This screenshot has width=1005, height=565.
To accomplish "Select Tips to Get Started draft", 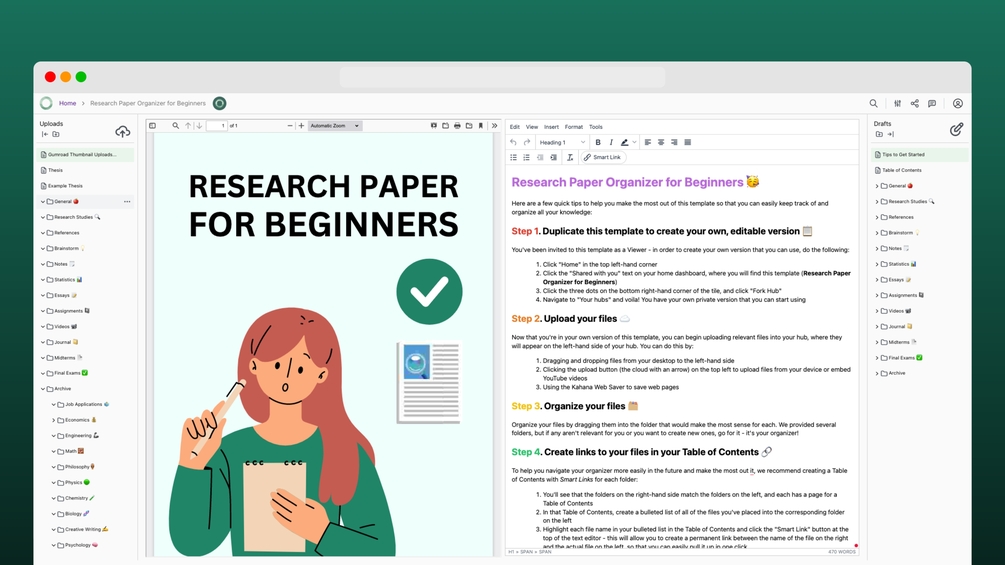I will pyautogui.click(x=922, y=154).
